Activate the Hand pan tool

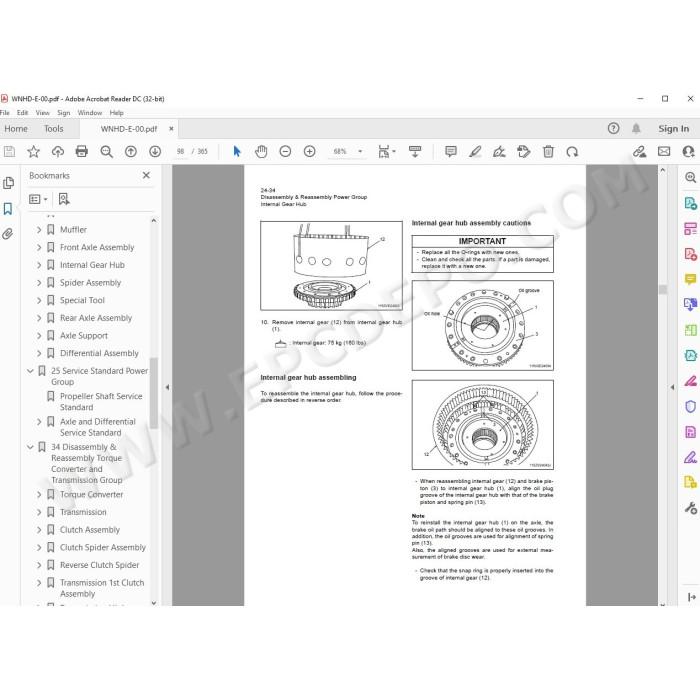point(261,152)
